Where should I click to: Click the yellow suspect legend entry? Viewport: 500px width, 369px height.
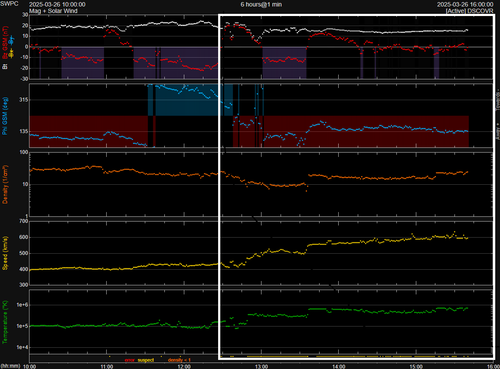[x=146, y=360]
